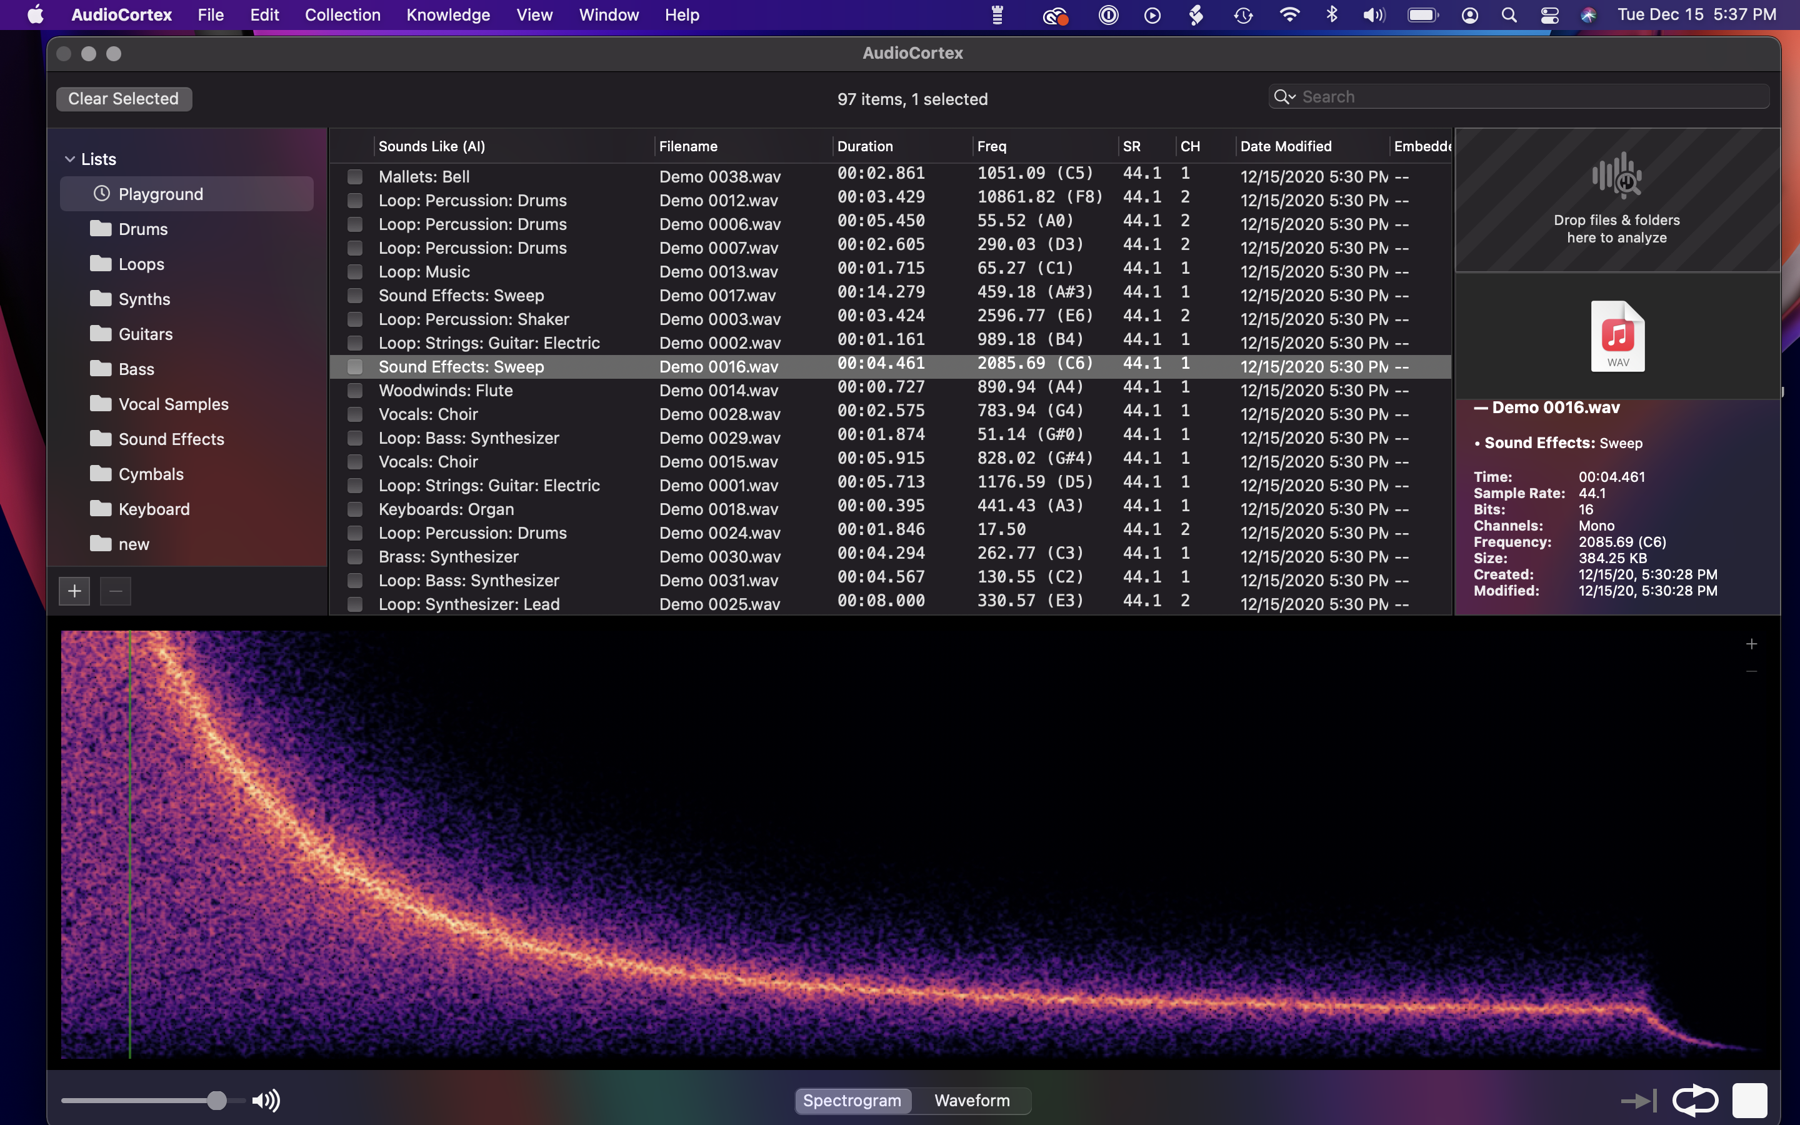Zoom in the spectrogram with the plus icon

pos(1751,644)
